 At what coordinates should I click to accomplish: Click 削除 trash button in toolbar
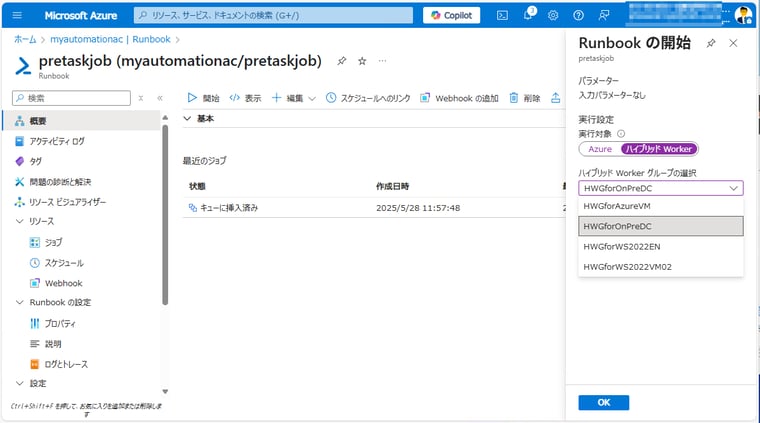(x=525, y=98)
